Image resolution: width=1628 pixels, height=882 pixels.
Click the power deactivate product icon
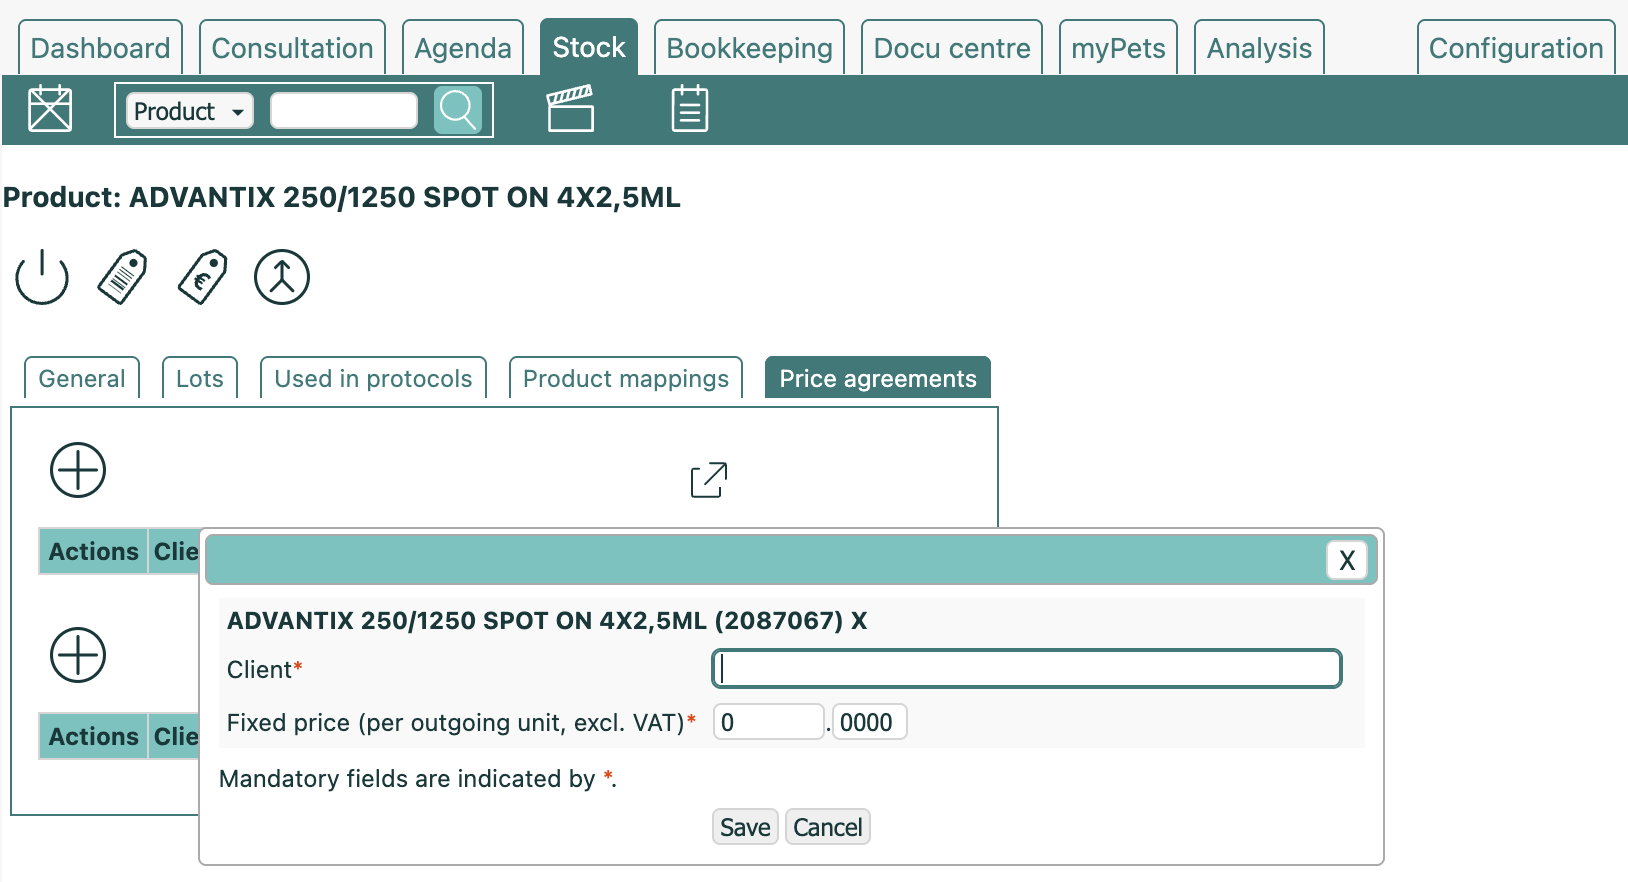point(42,277)
